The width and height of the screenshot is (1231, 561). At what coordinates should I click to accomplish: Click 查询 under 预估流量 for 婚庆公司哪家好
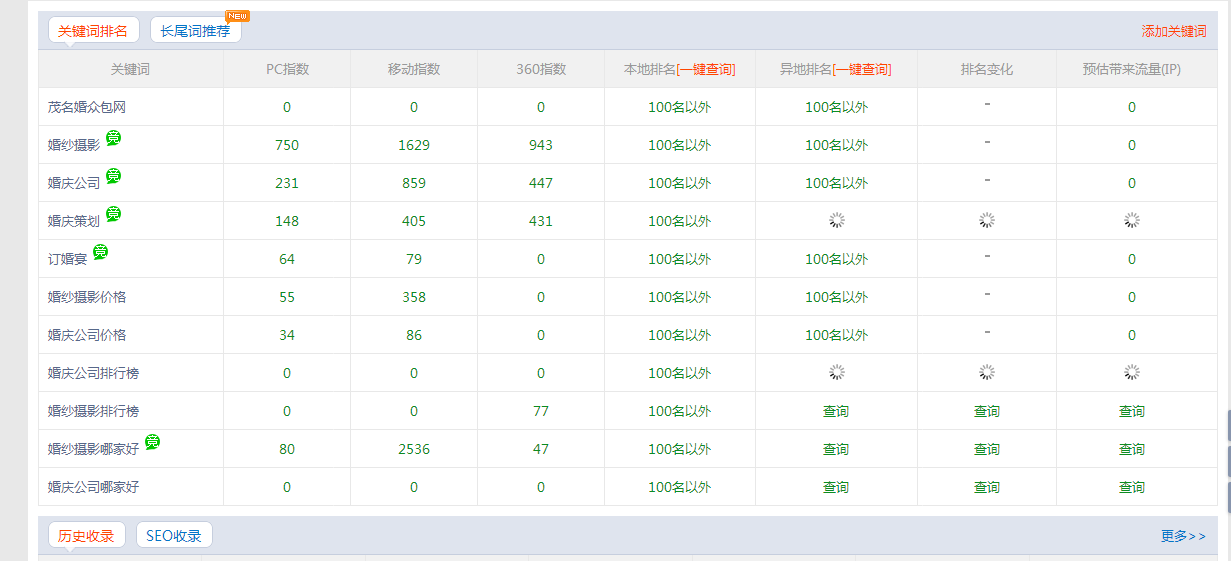click(x=1132, y=487)
